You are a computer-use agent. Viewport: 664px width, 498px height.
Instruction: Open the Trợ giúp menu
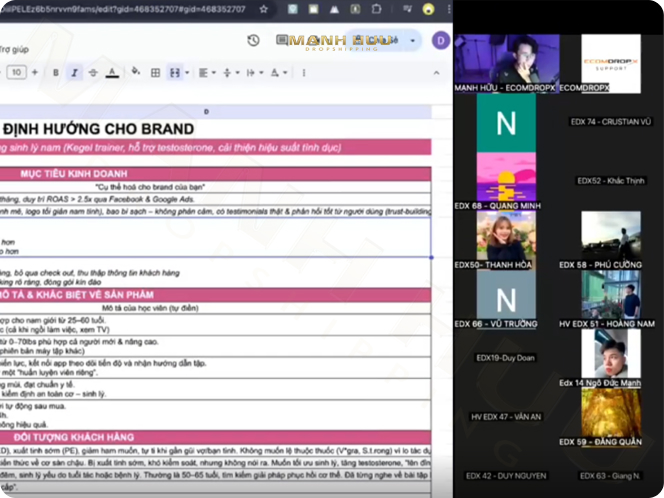(x=12, y=47)
